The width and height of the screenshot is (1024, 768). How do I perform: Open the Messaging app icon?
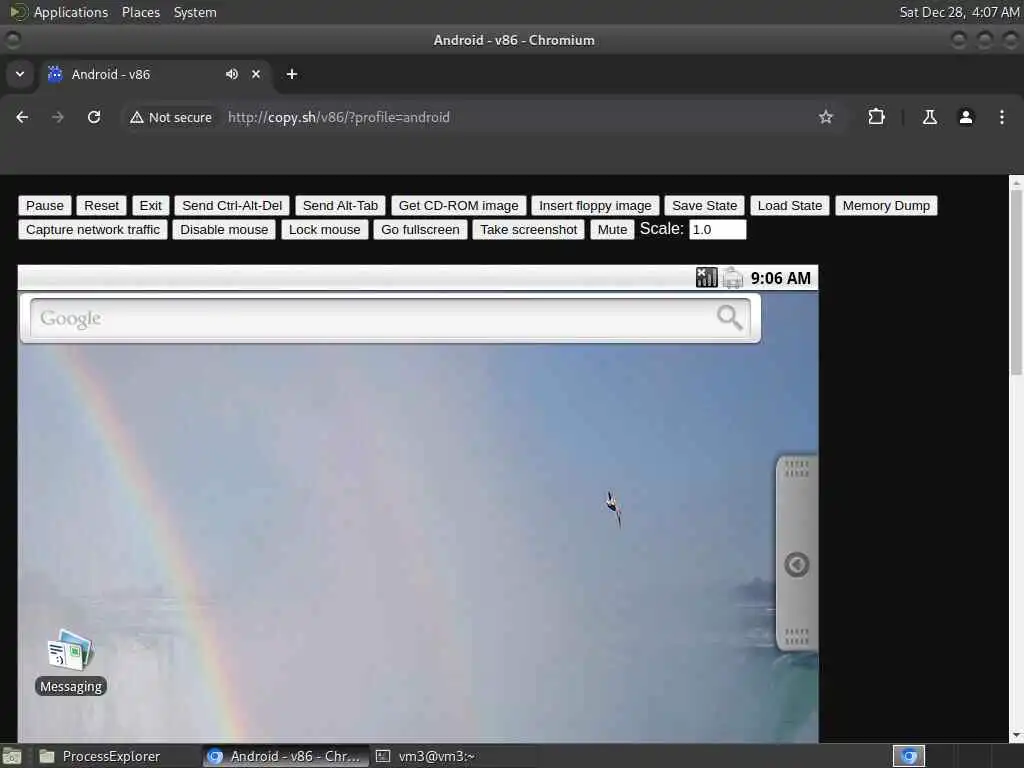pyautogui.click(x=71, y=661)
